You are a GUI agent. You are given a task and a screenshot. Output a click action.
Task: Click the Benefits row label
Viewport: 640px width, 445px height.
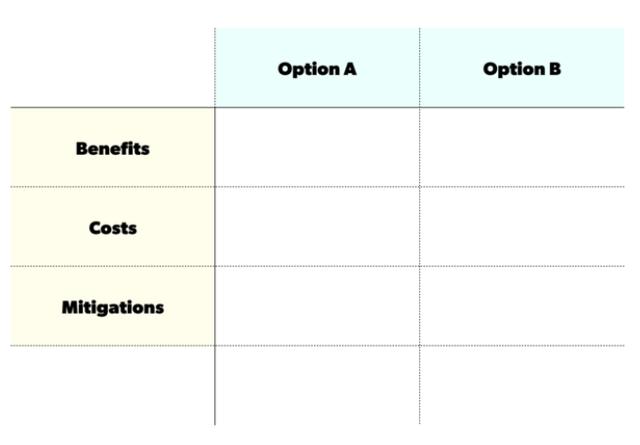coord(113,148)
